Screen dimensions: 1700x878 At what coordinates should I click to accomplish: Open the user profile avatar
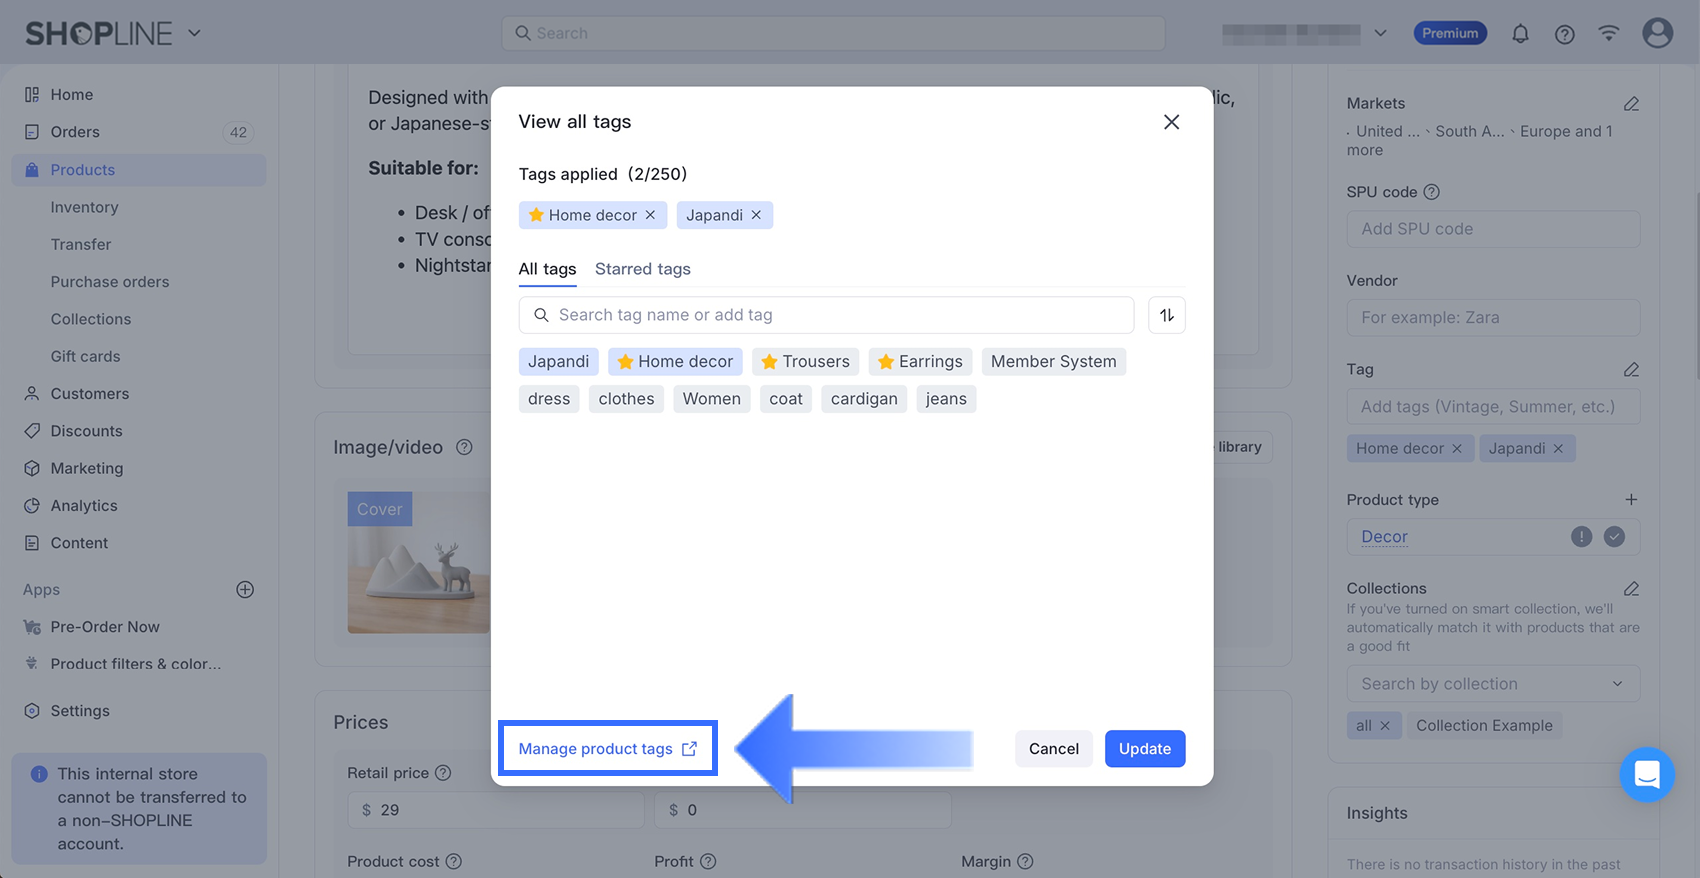(x=1657, y=33)
